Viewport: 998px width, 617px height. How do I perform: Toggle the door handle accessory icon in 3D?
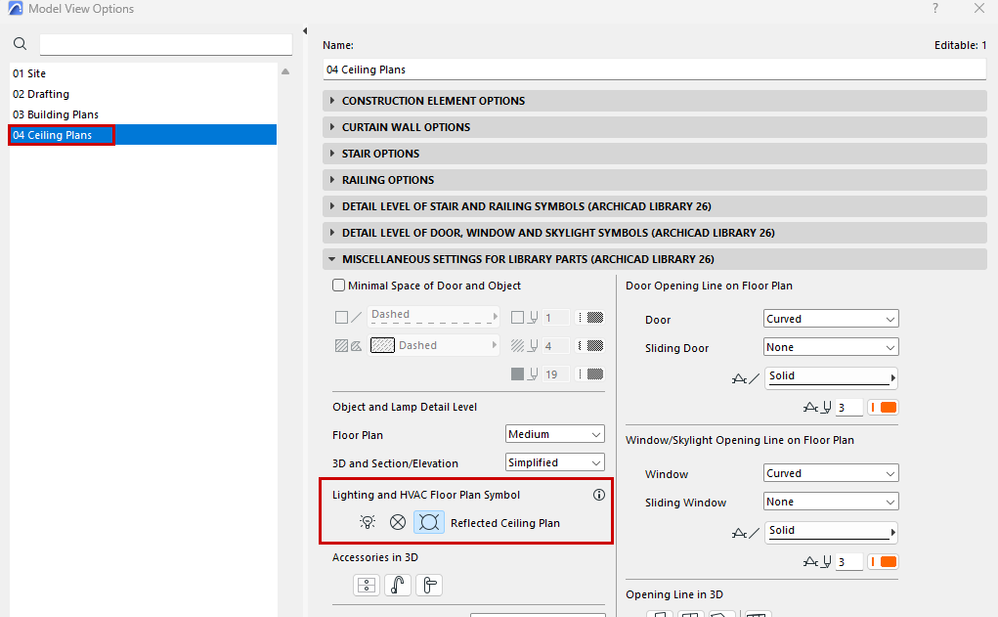[x=428, y=585]
